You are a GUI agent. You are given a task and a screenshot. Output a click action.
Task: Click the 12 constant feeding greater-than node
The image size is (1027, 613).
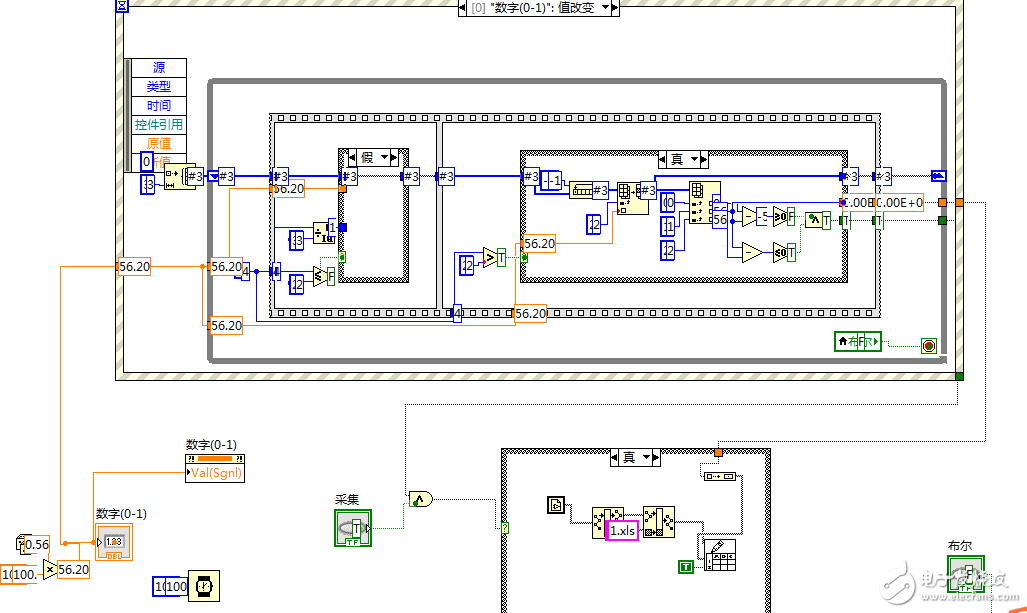click(x=466, y=265)
